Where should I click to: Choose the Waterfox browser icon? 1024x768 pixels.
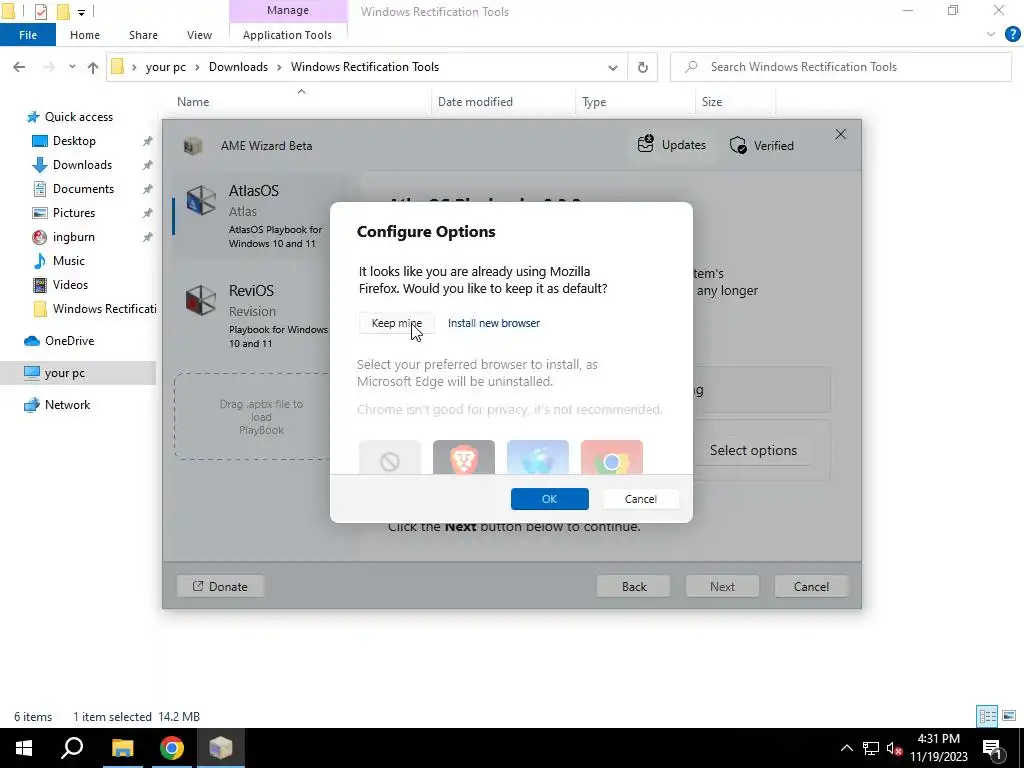537,457
